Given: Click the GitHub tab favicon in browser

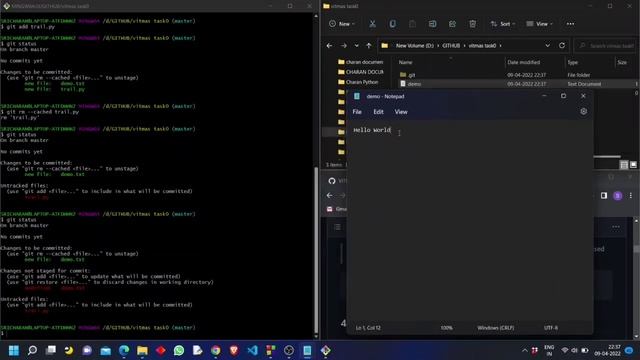Looking at the screenshot, I should pos(332,181).
